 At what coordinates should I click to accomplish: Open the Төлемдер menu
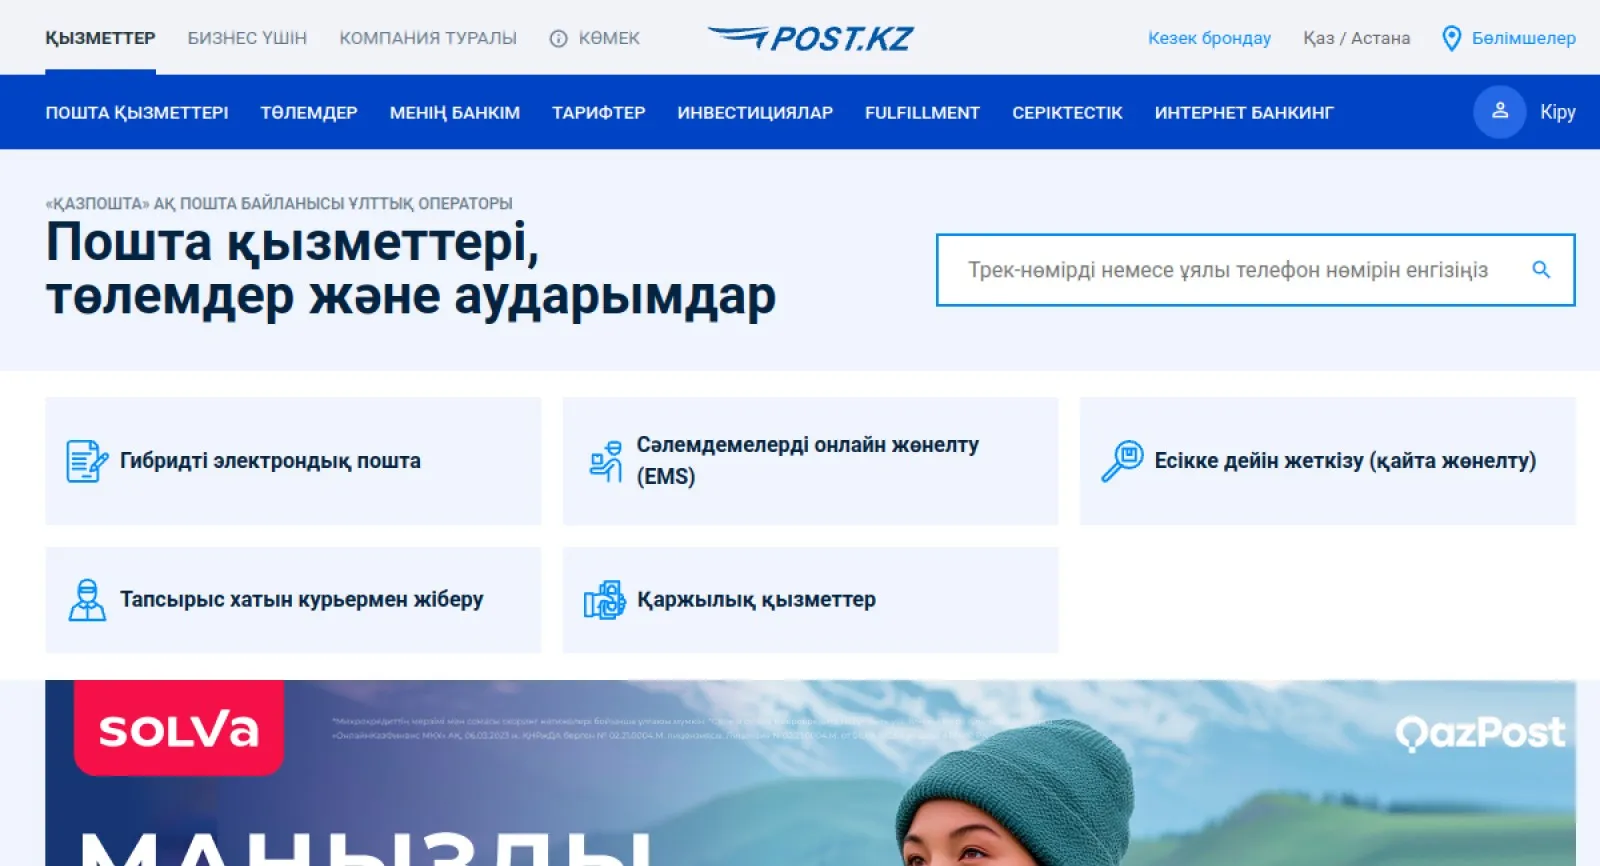tap(309, 113)
